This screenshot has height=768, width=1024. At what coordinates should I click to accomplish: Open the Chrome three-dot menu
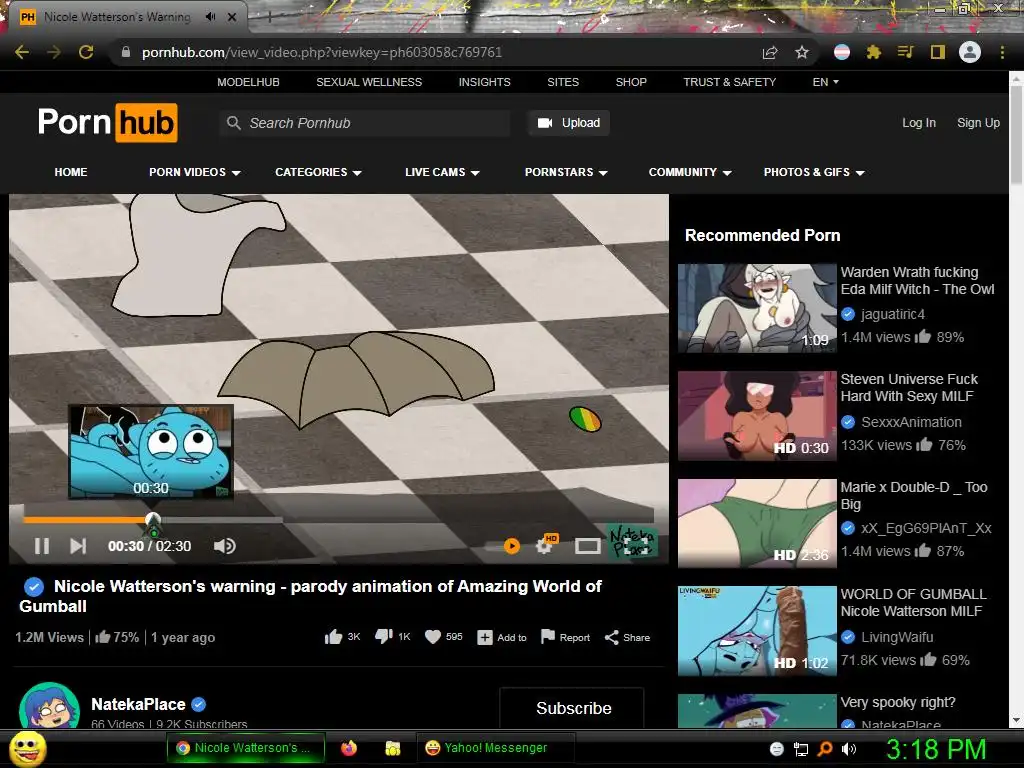click(x=1002, y=52)
